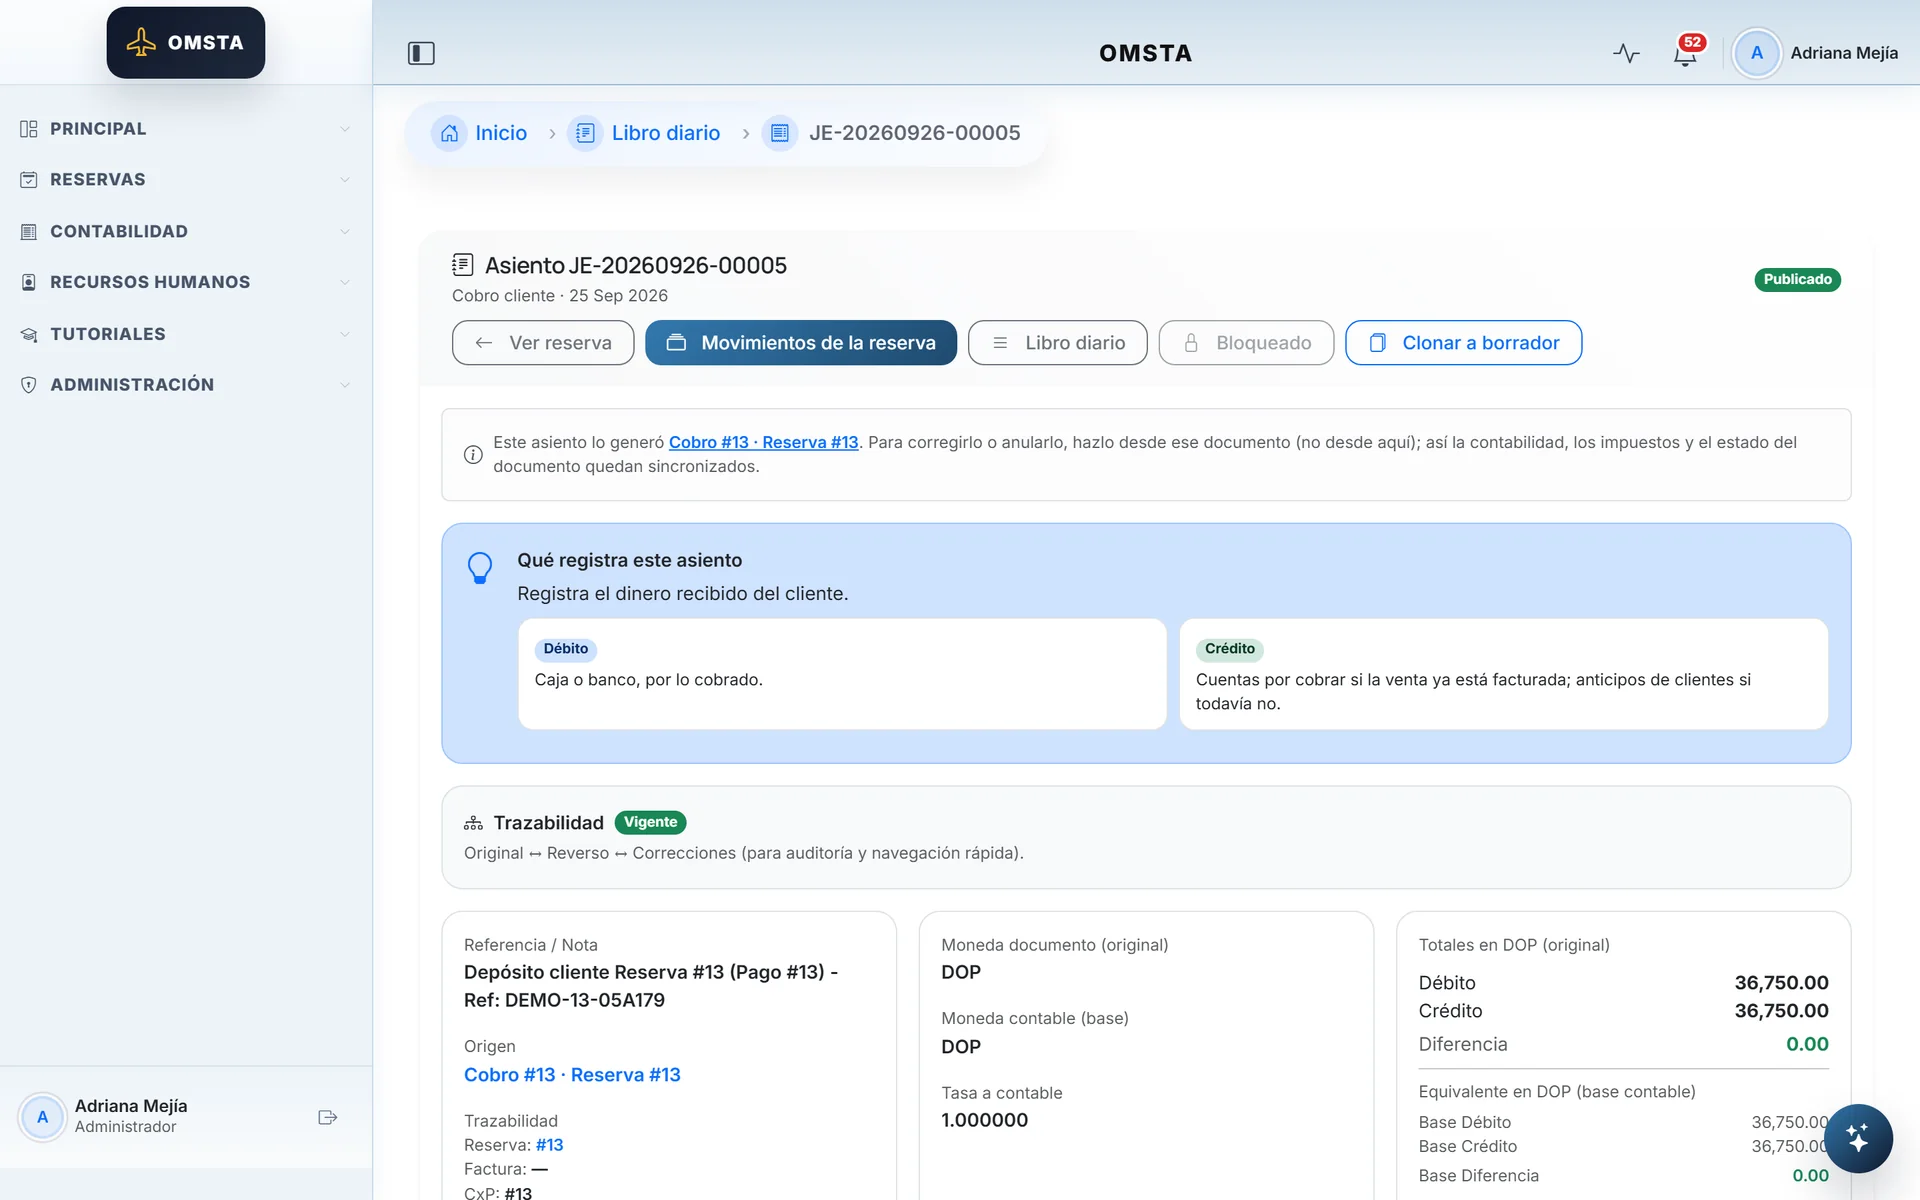
Task: Click the Asiento JE-20260926-00005 heading
Action: pyautogui.click(x=636, y=265)
